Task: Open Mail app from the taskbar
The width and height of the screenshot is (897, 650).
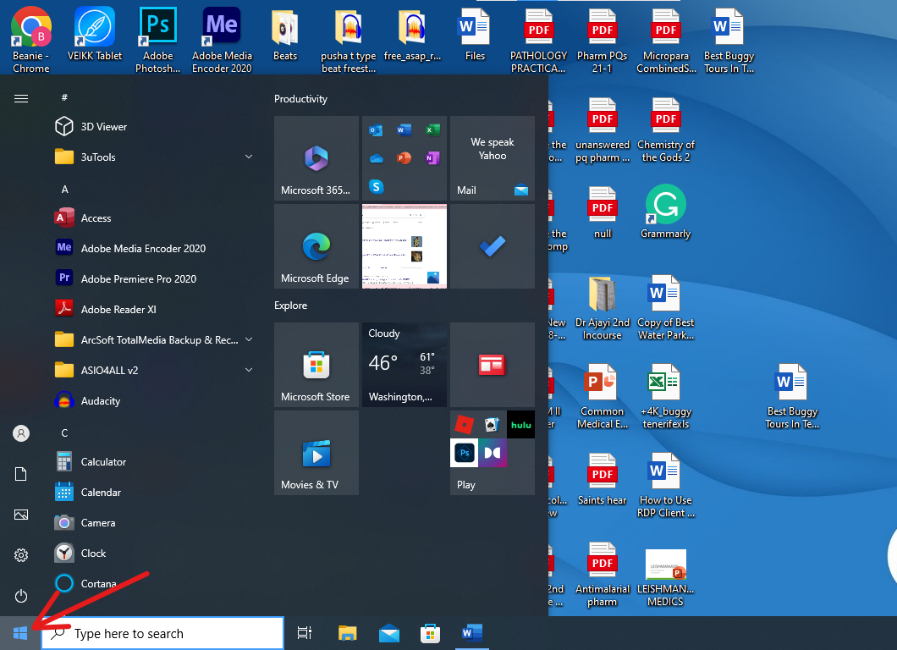Action: (x=389, y=633)
